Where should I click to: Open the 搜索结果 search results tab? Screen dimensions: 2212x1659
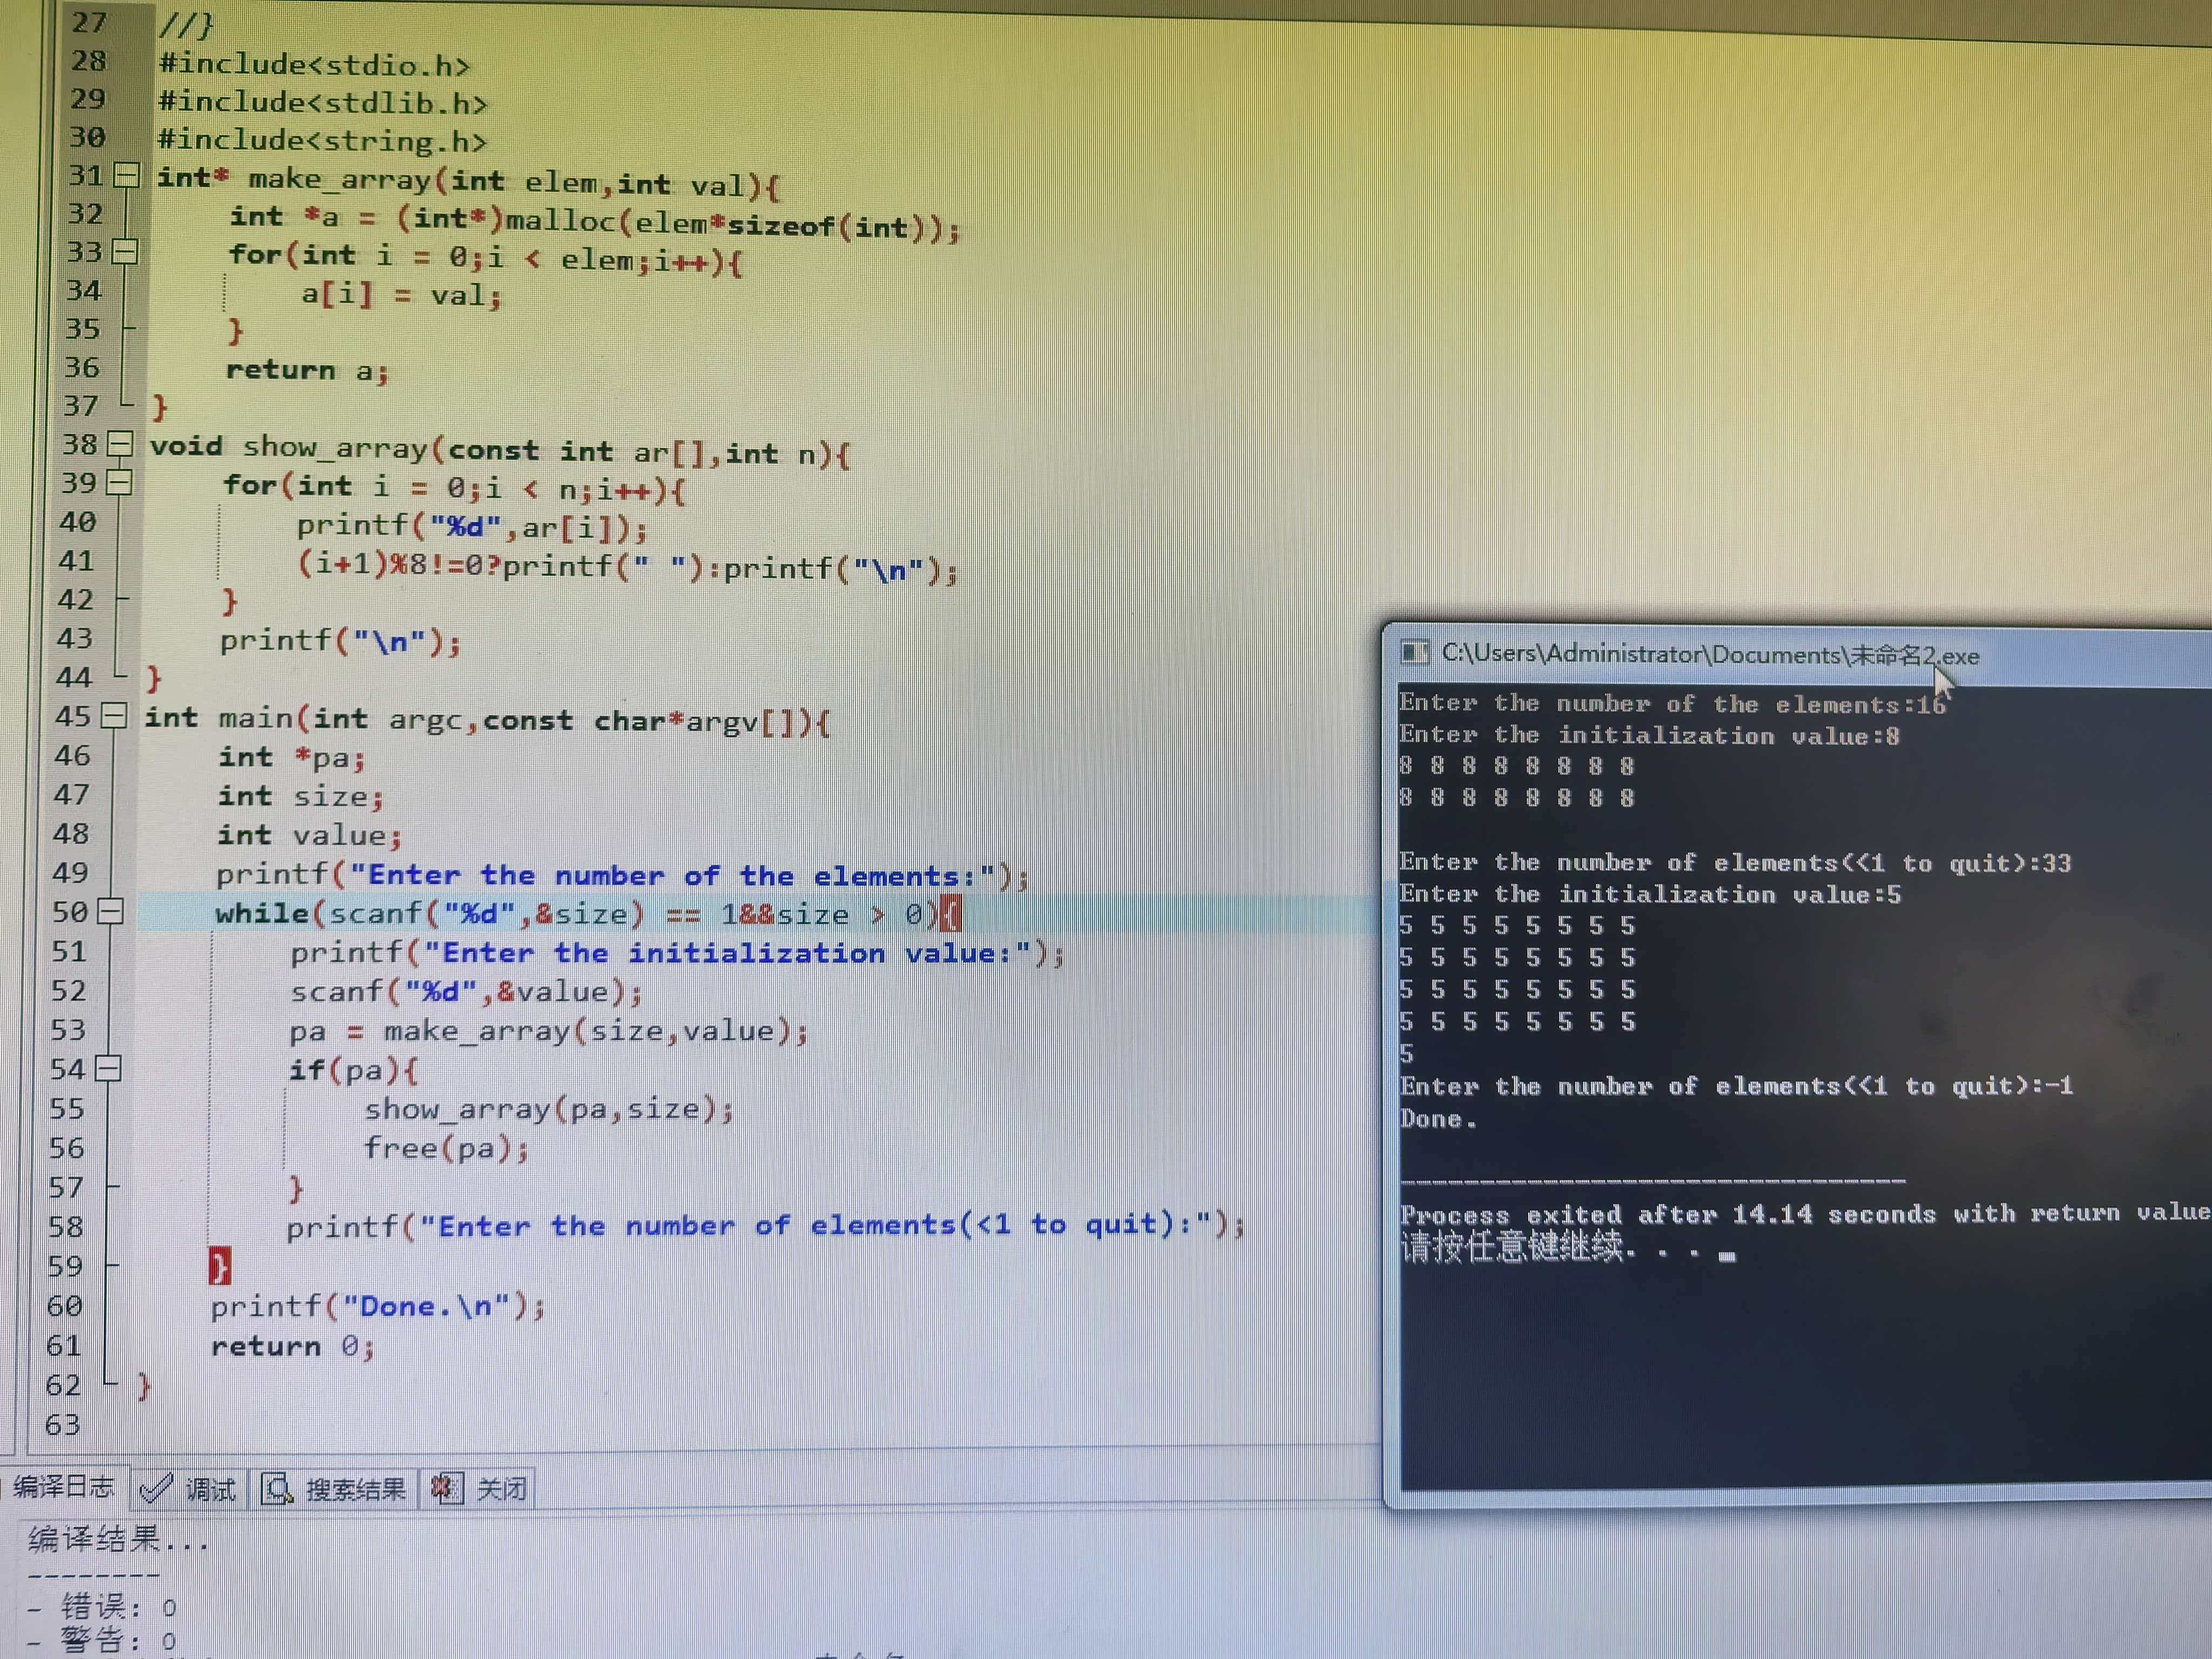point(355,1490)
